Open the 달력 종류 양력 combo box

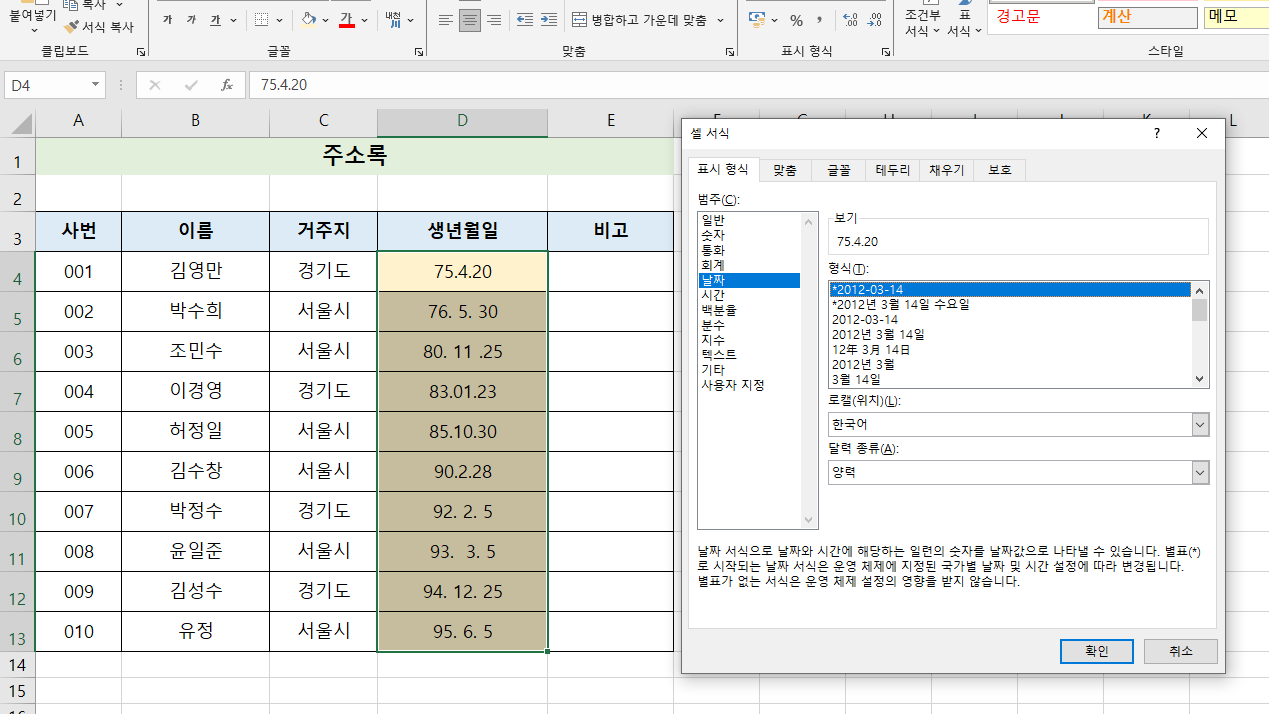[x=1018, y=472]
